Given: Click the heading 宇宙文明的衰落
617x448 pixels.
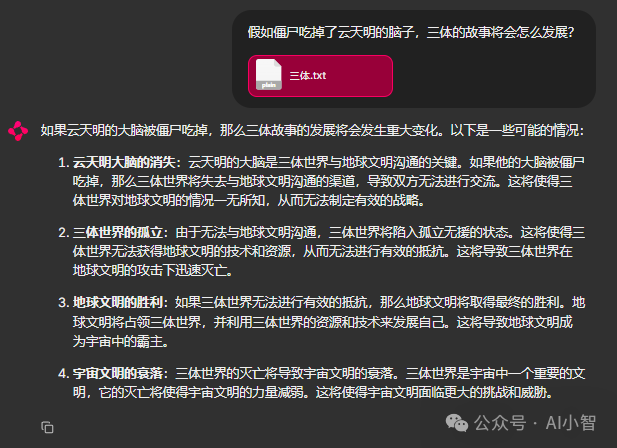Looking at the screenshot, I should (117, 373).
